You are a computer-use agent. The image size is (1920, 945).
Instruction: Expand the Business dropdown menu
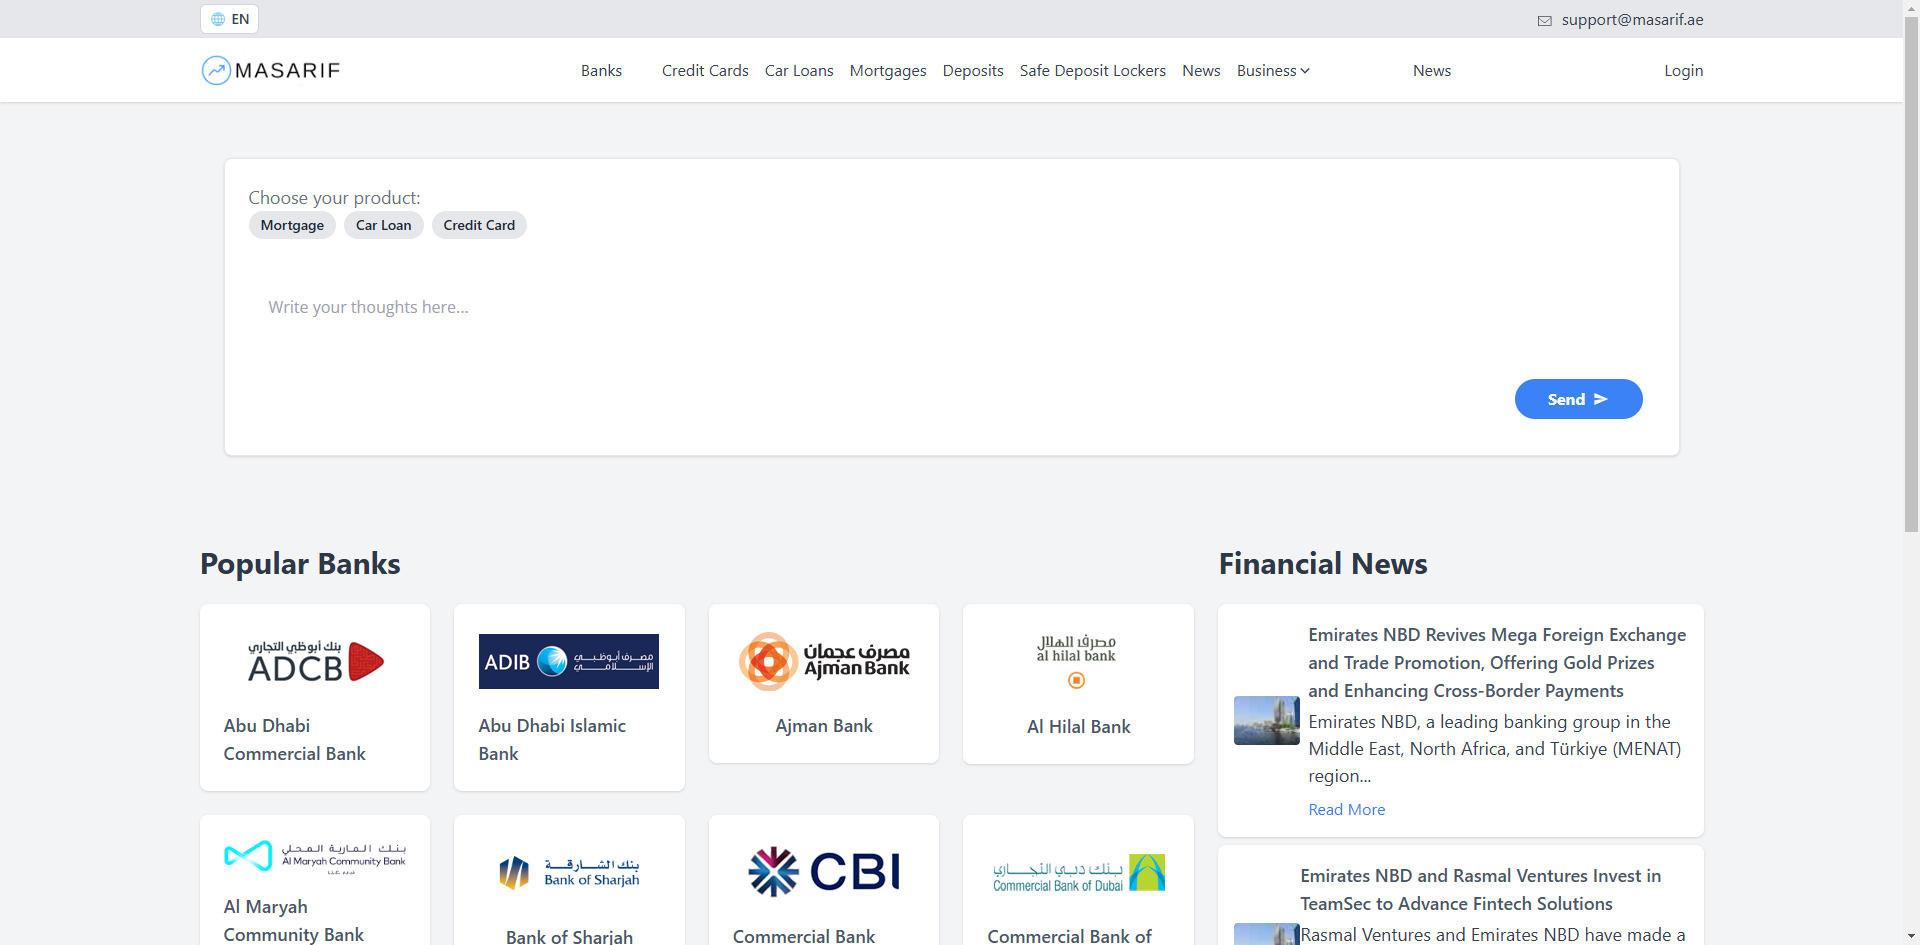point(1272,70)
